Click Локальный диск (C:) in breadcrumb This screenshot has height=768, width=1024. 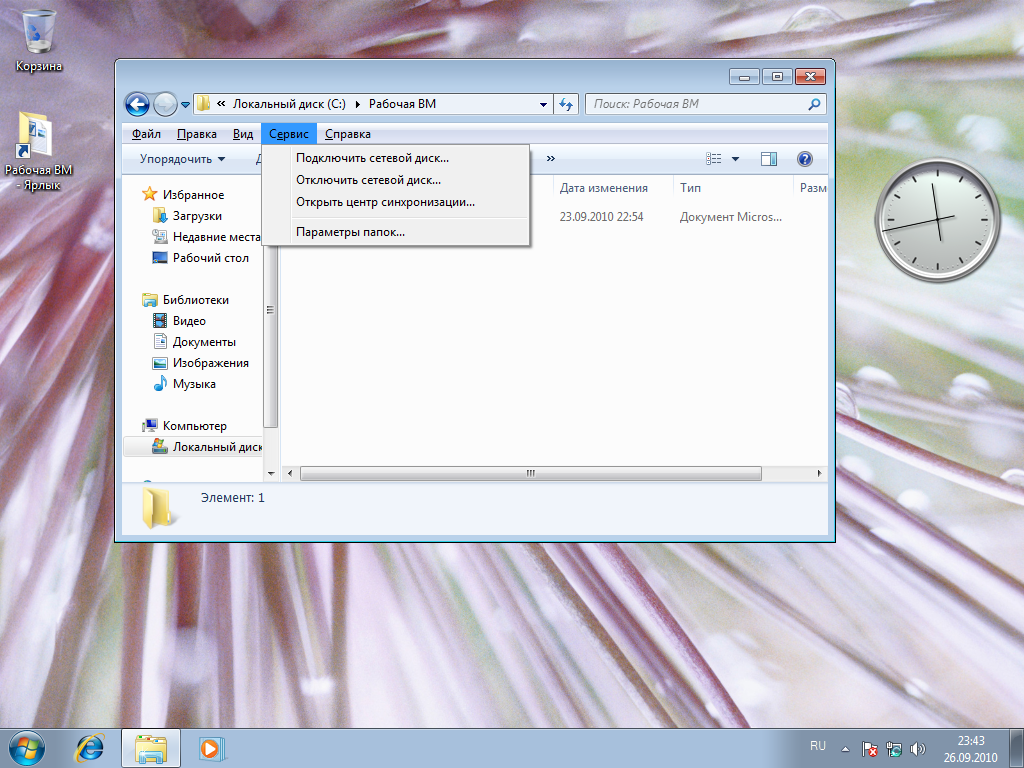(289, 104)
